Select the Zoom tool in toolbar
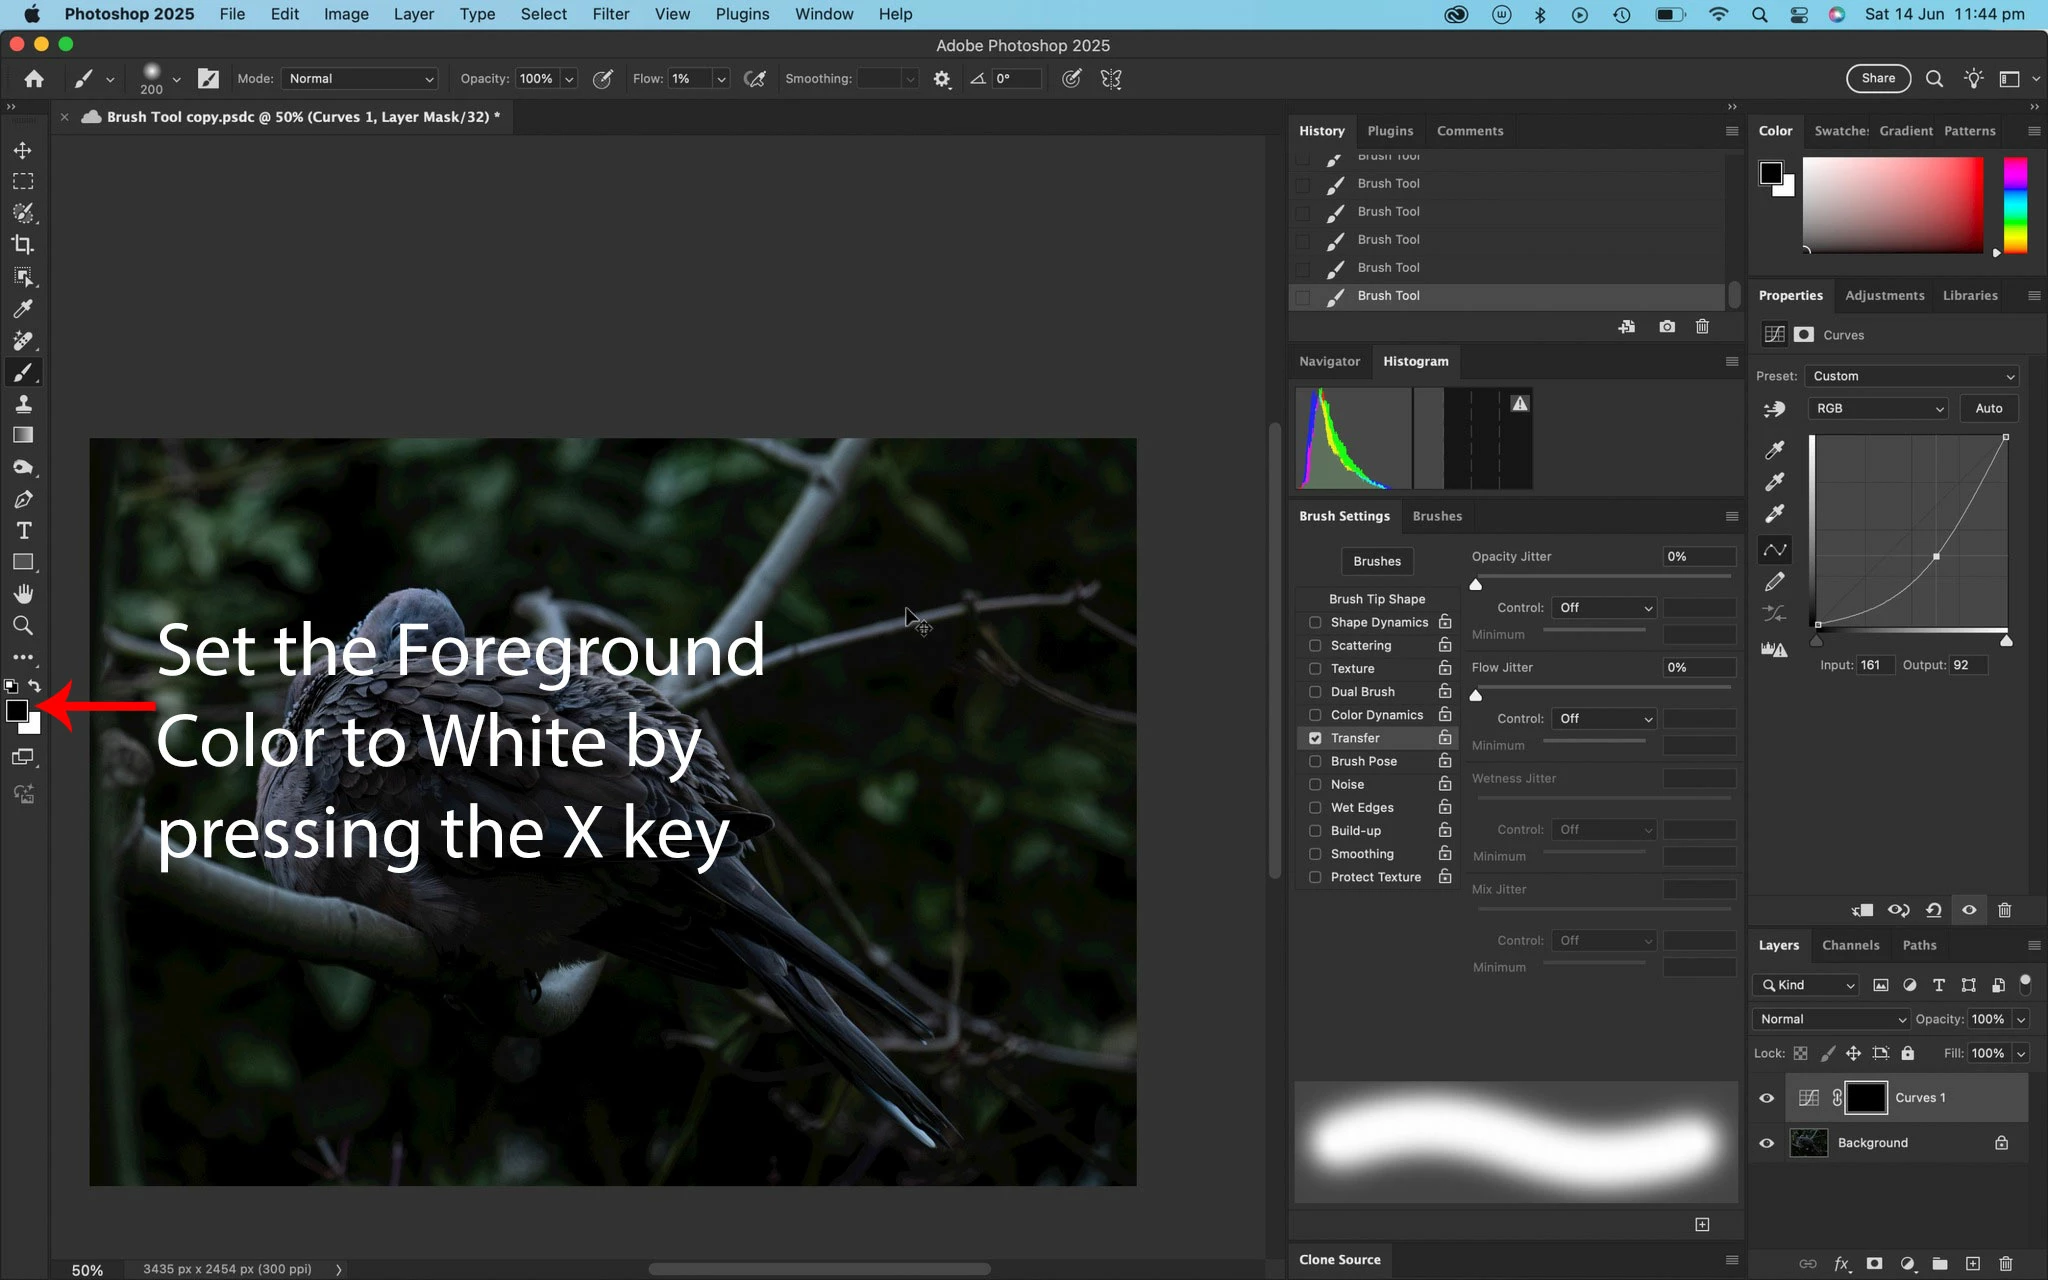The width and height of the screenshot is (2048, 1280). click(x=23, y=626)
